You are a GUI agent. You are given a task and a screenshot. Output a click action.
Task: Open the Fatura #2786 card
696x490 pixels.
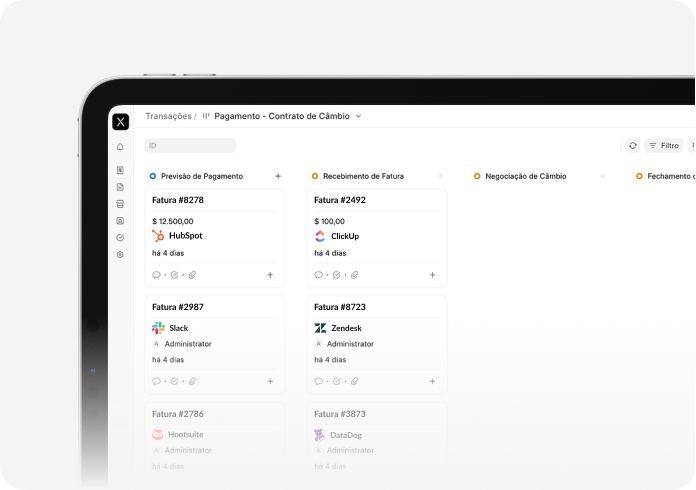click(215, 439)
